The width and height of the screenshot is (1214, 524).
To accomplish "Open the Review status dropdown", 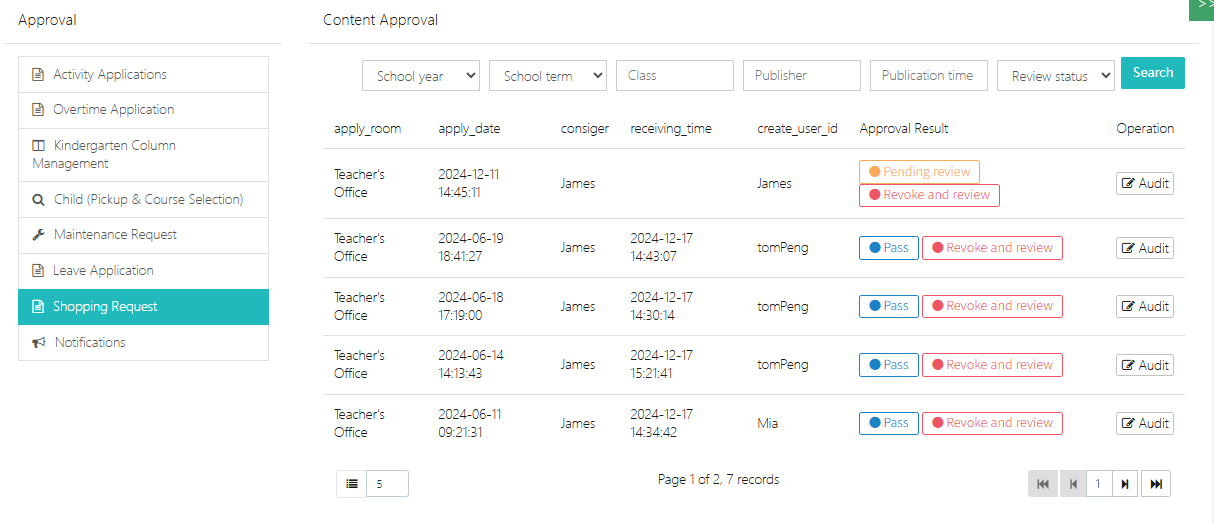I will click(1055, 76).
